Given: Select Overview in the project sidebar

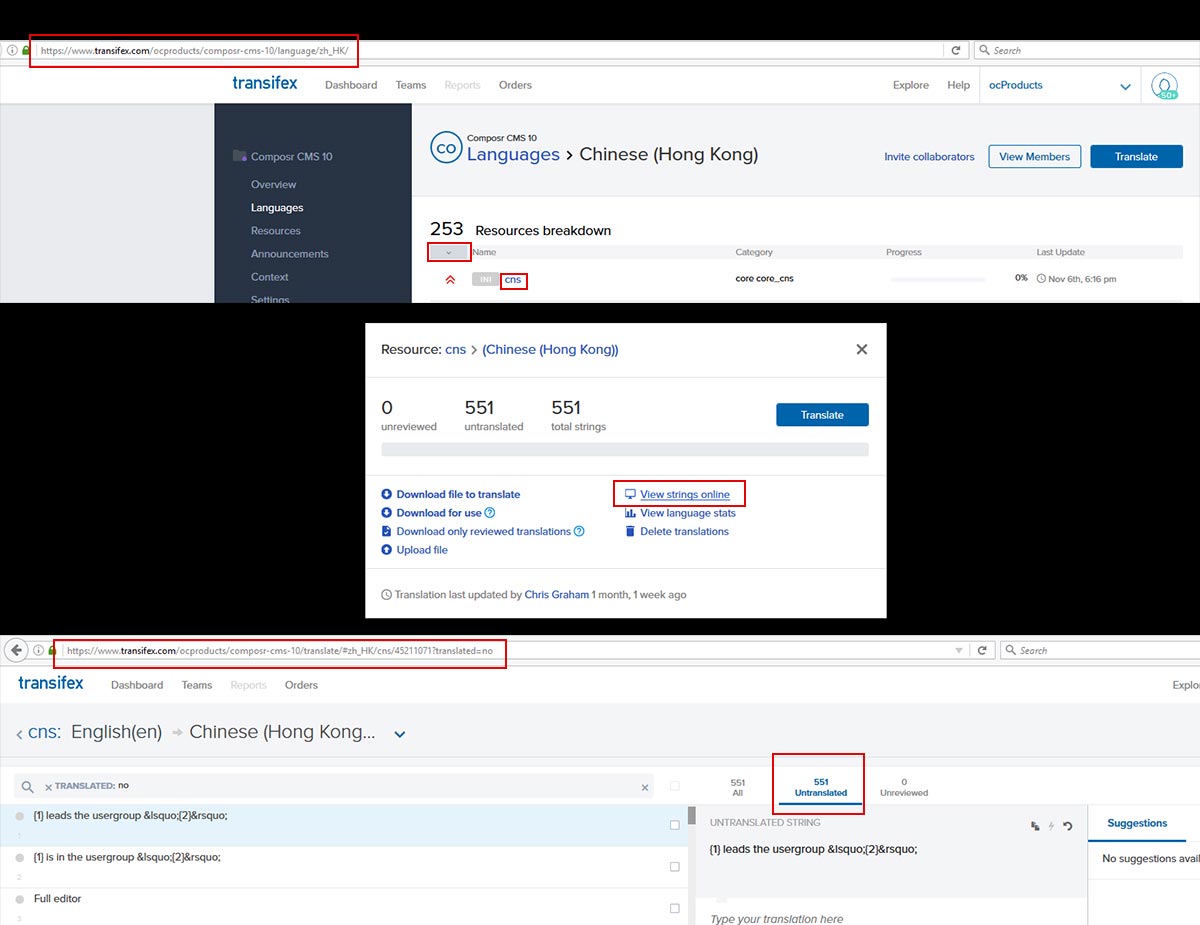Looking at the screenshot, I should (x=274, y=185).
